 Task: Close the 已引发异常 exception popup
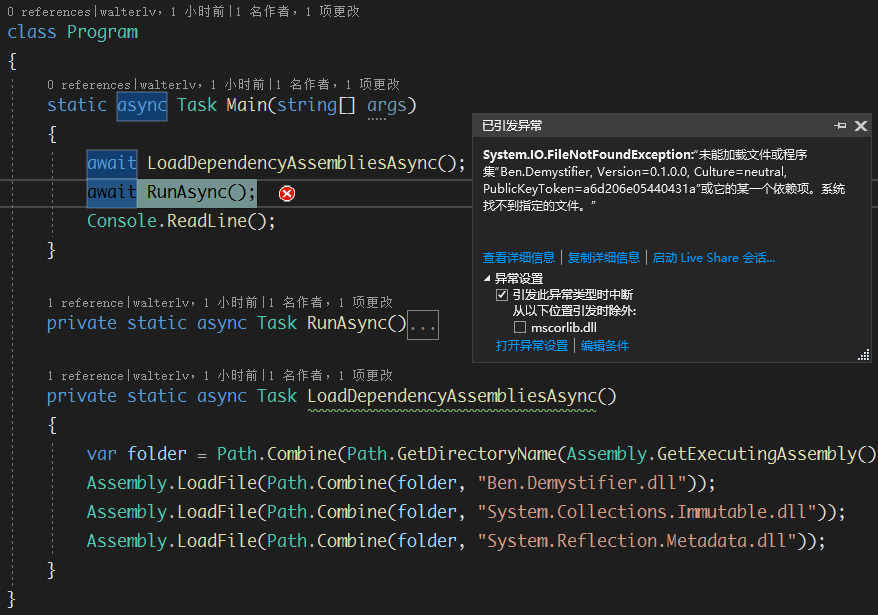coord(860,126)
